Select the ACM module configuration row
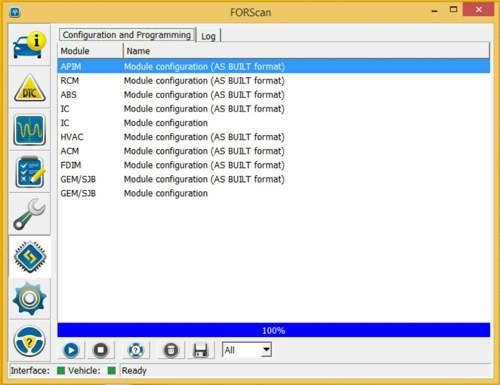 coord(274,151)
